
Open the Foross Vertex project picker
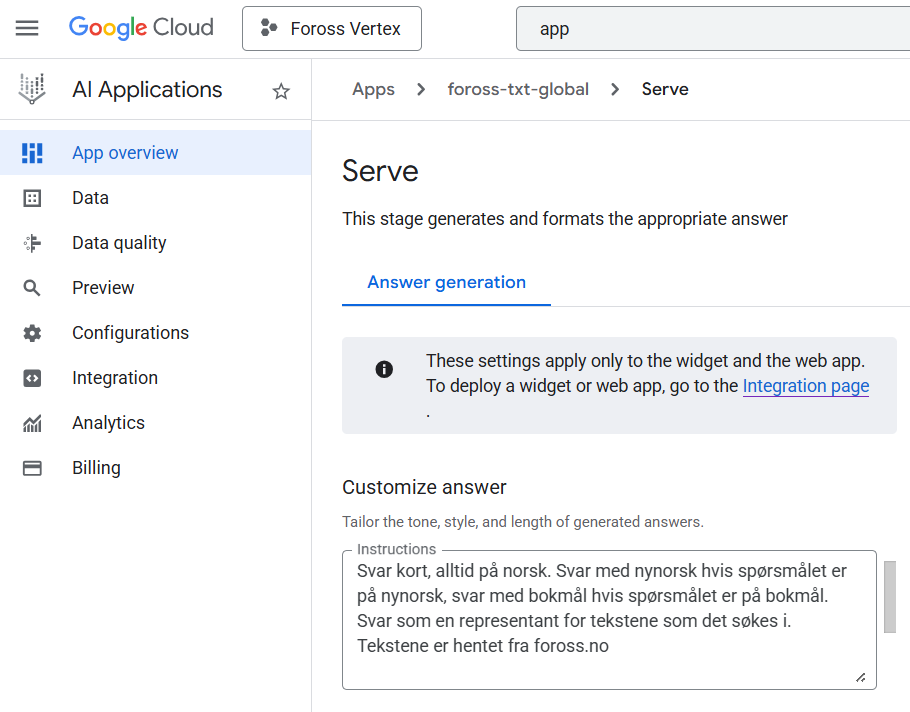[332, 28]
